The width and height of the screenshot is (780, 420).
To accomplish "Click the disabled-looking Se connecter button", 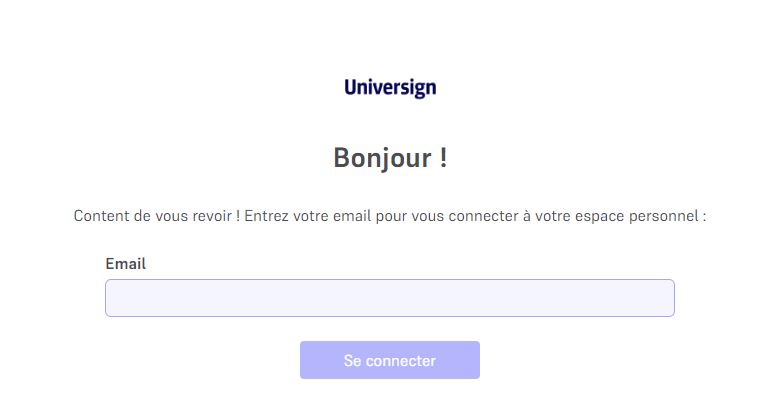I will click(x=390, y=360).
